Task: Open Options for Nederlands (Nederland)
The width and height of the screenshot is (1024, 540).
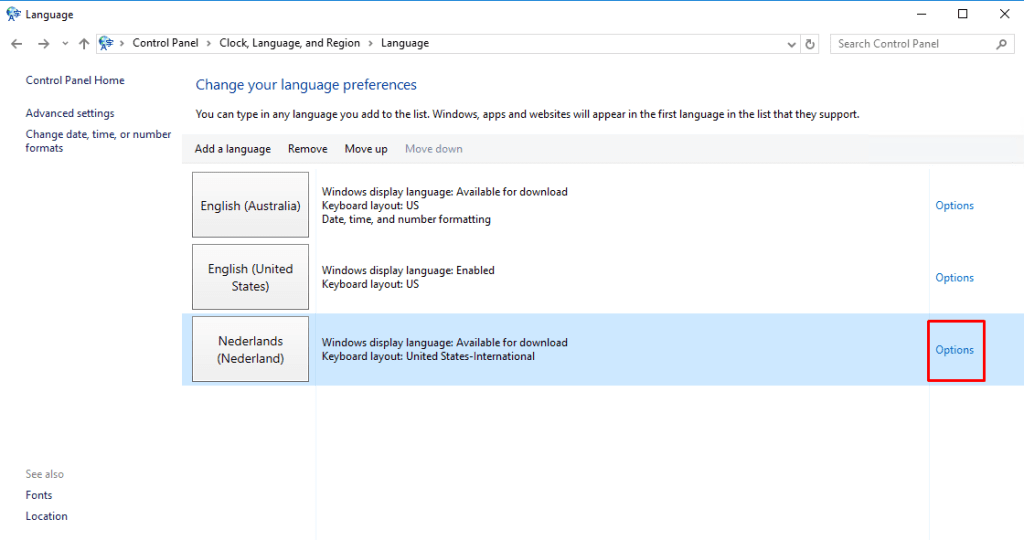Action: click(x=954, y=350)
